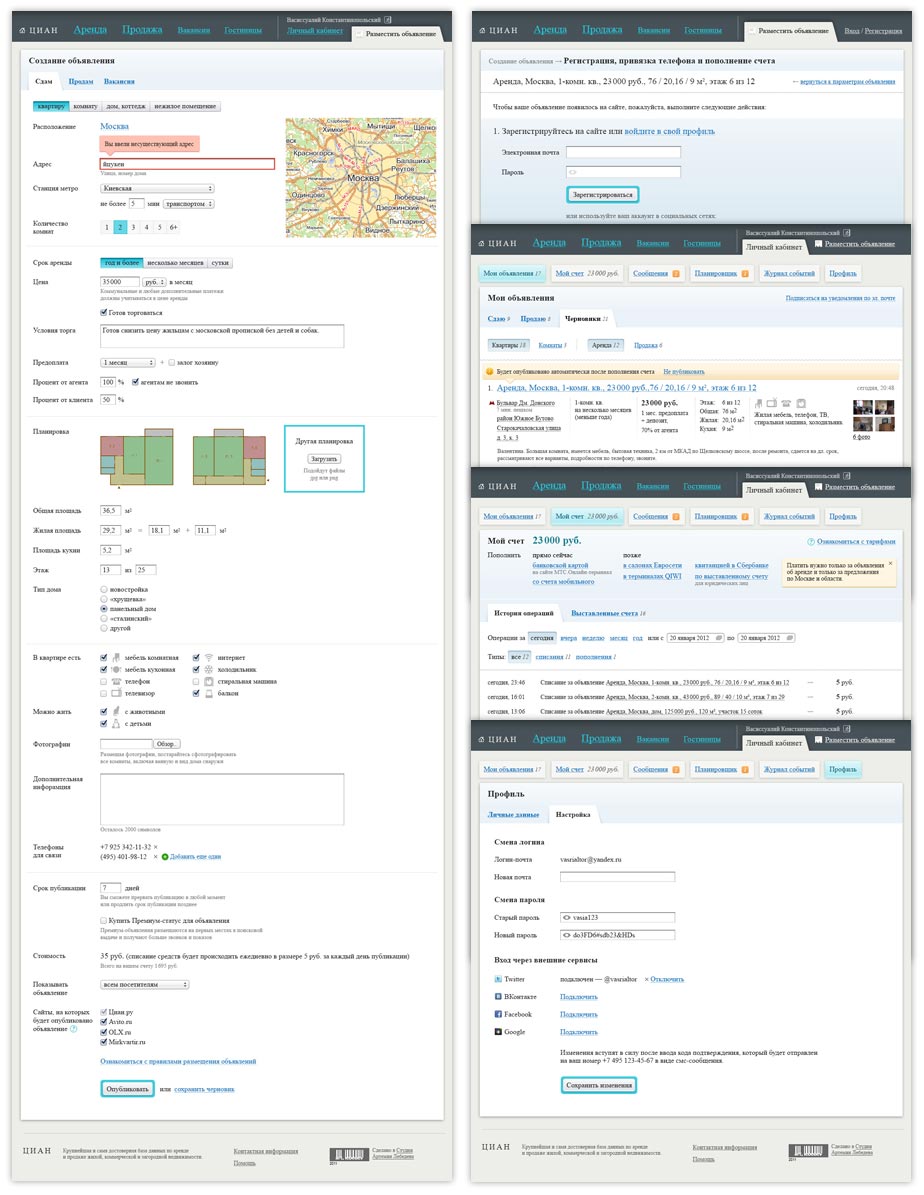Click the address input field with the error
Screen dimensions: 924x1195
(187, 164)
